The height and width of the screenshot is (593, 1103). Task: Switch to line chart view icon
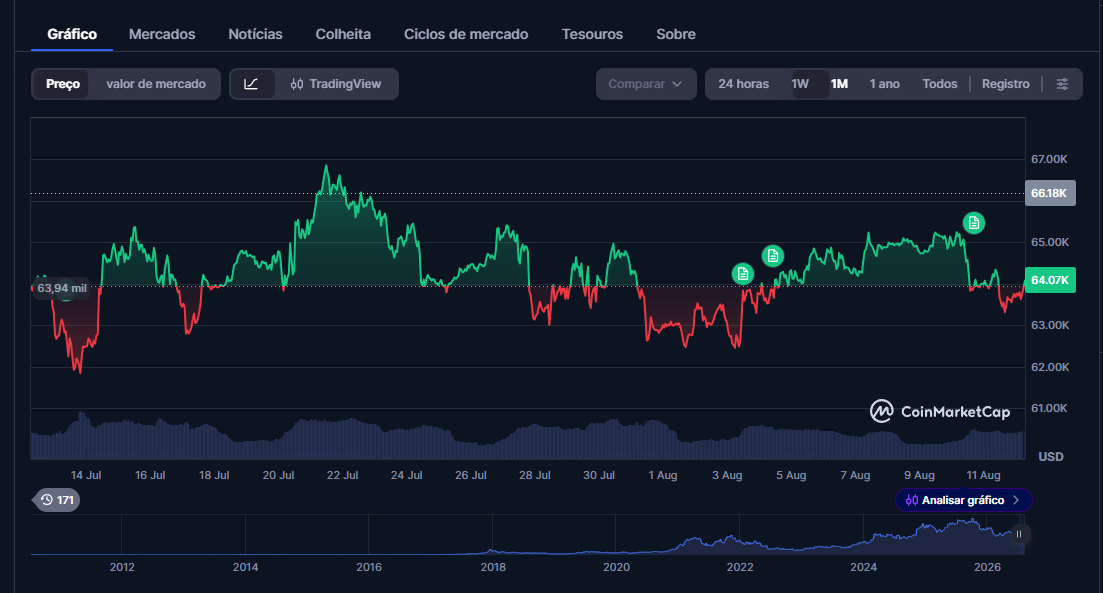251,84
